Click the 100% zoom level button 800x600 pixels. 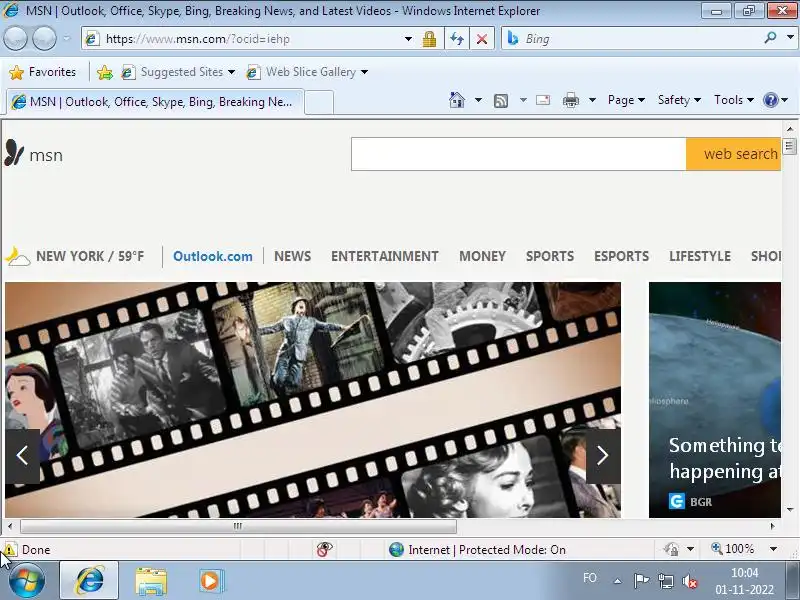click(733, 549)
